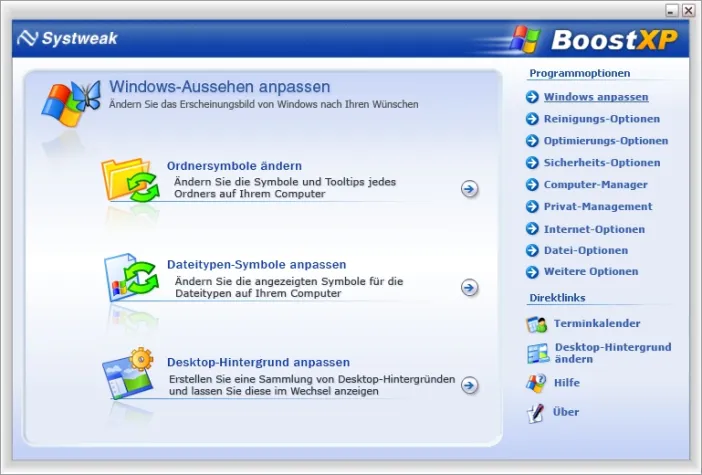The height and width of the screenshot is (475, 702).
Task: Open the Desktop-Hintergrund ändern direct link
Action: (613, 353)
